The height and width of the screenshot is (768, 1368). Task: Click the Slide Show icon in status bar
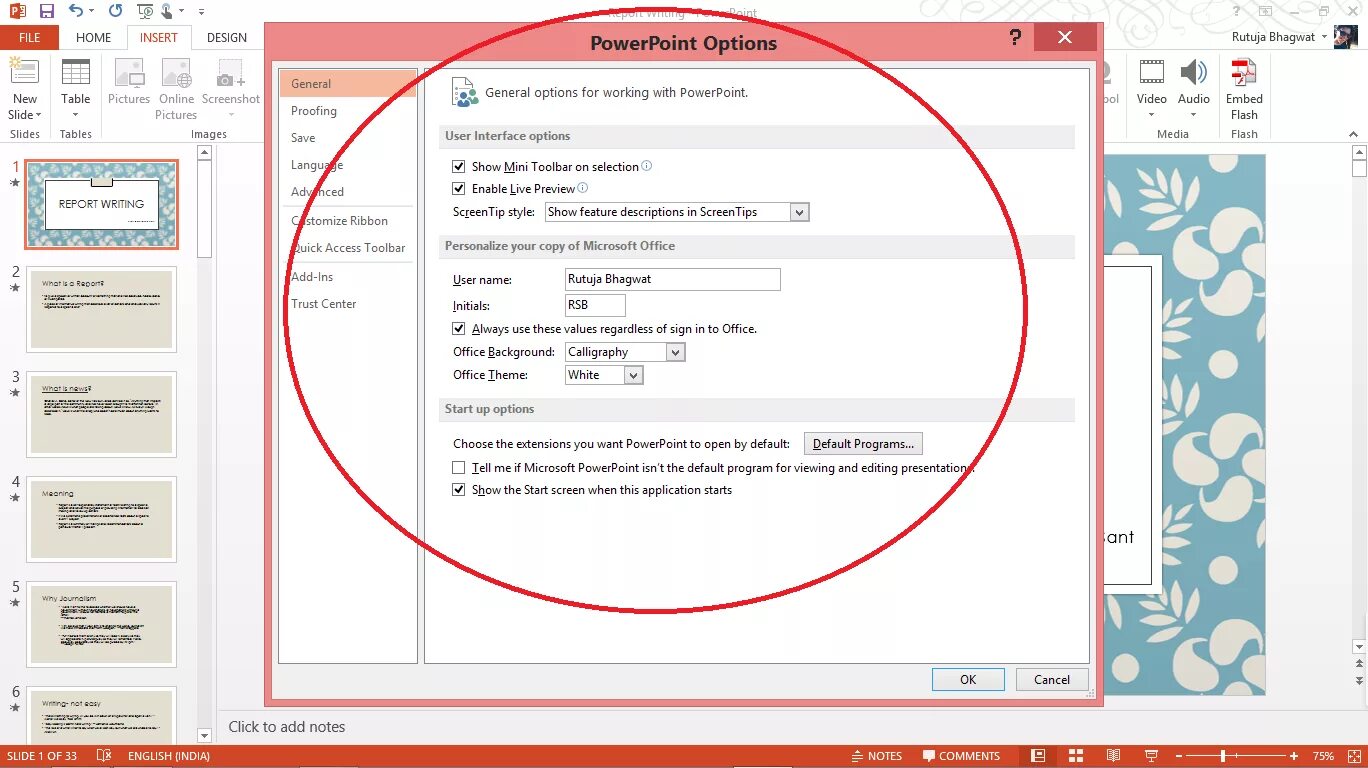[x=1151, y=756]
